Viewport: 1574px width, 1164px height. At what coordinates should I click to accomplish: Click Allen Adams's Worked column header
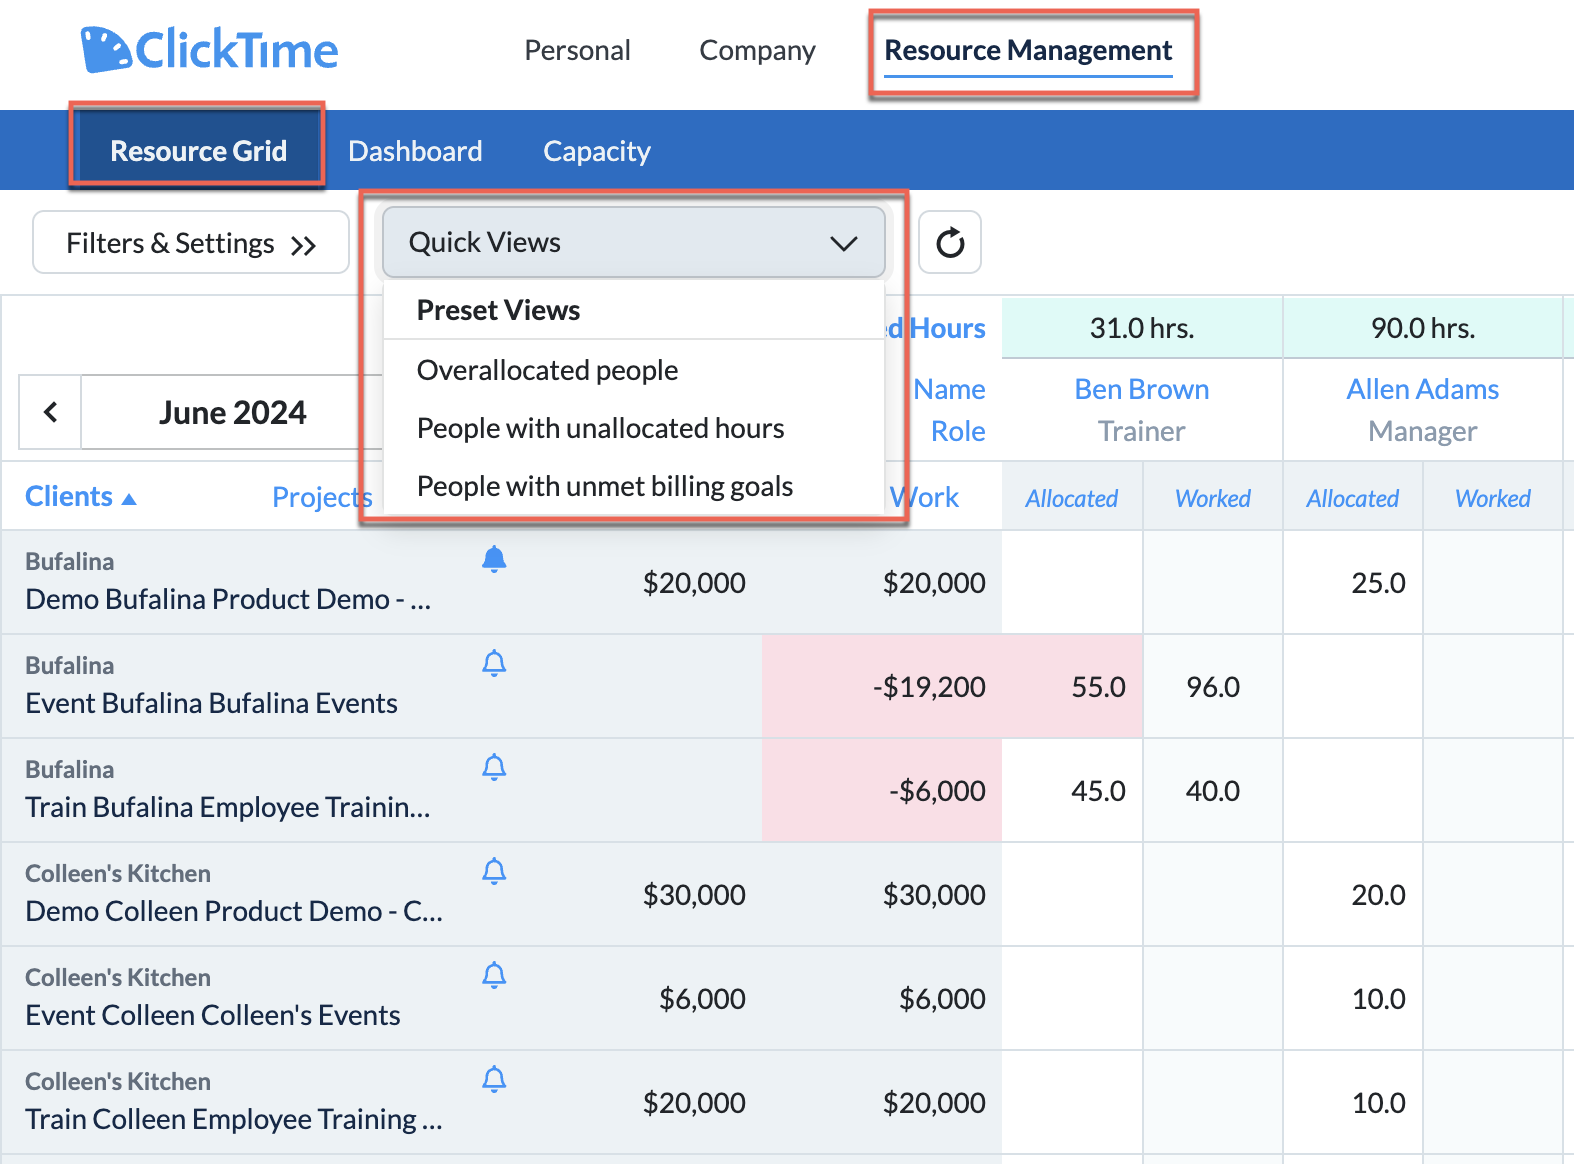(x=1492, y=498)
